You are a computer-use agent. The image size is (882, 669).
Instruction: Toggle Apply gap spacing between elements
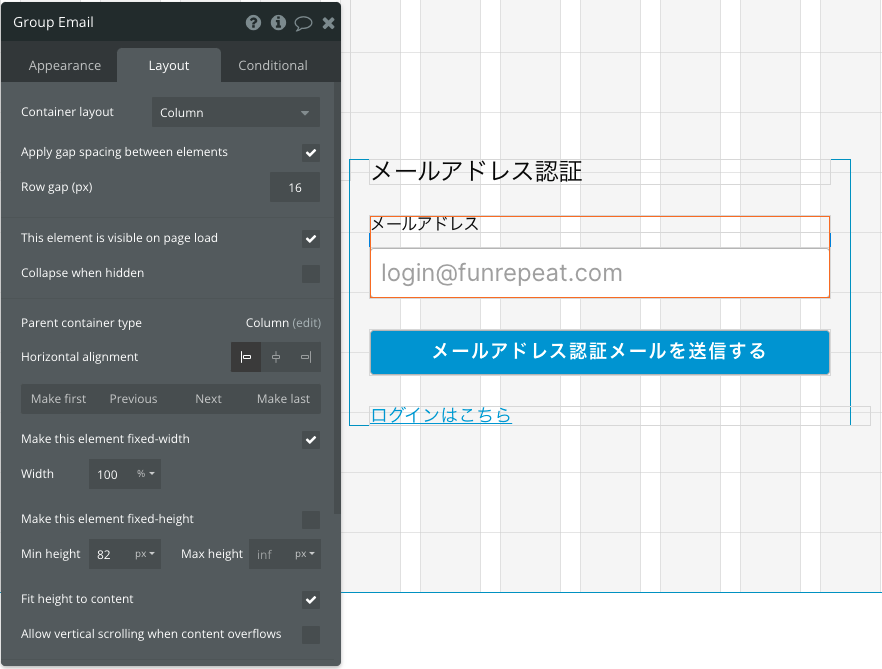pos(310,152)
